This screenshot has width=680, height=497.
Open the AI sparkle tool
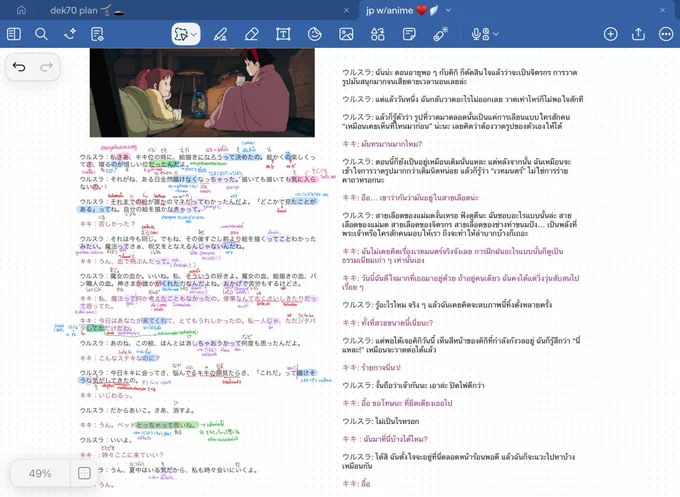70,34
